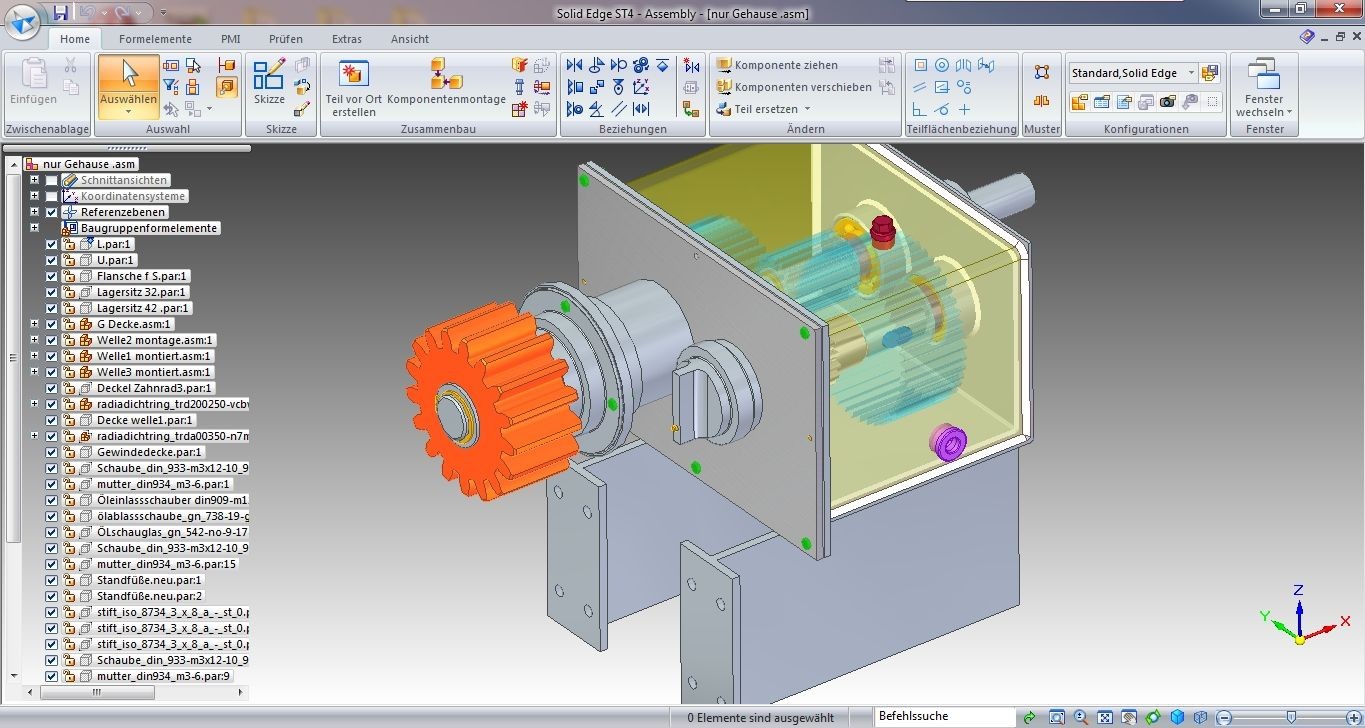The image size is (1365, 728).
Task: Click Teil vor Ort erstellen icon
Action: click(x=354, y=75)
